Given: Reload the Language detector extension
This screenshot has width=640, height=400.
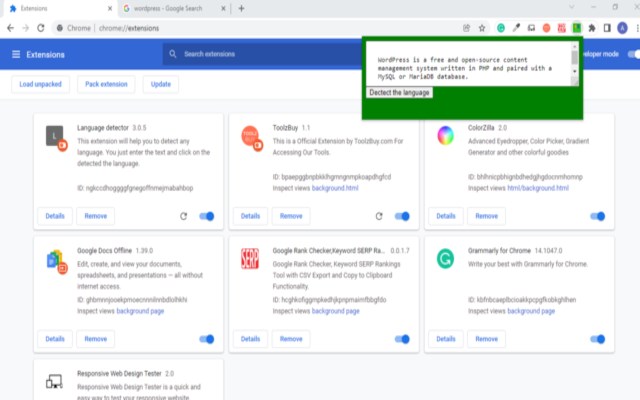Looking at the screenshot, I should [x=184, y=216].
